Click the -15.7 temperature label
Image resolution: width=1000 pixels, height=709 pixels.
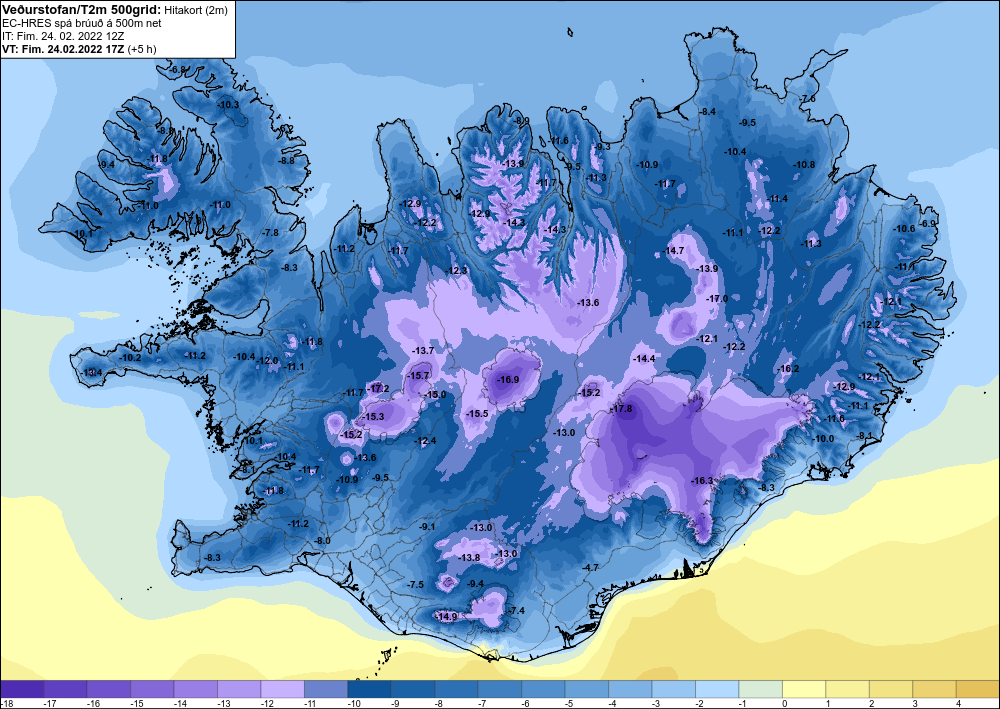click(418, 376)
